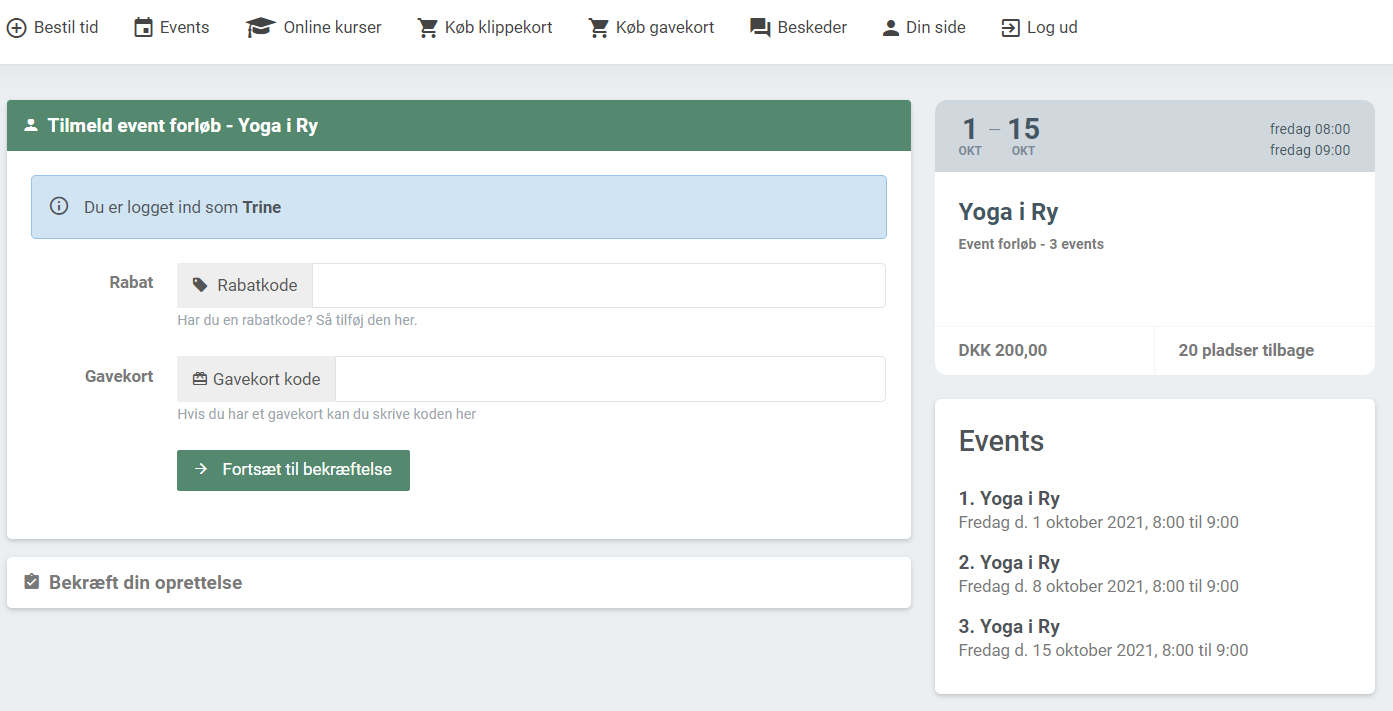The width and height of the screenshot is (1393, 711).
Task: Click the plus icon beside Bestil tid
Action: tap(16, 28)
